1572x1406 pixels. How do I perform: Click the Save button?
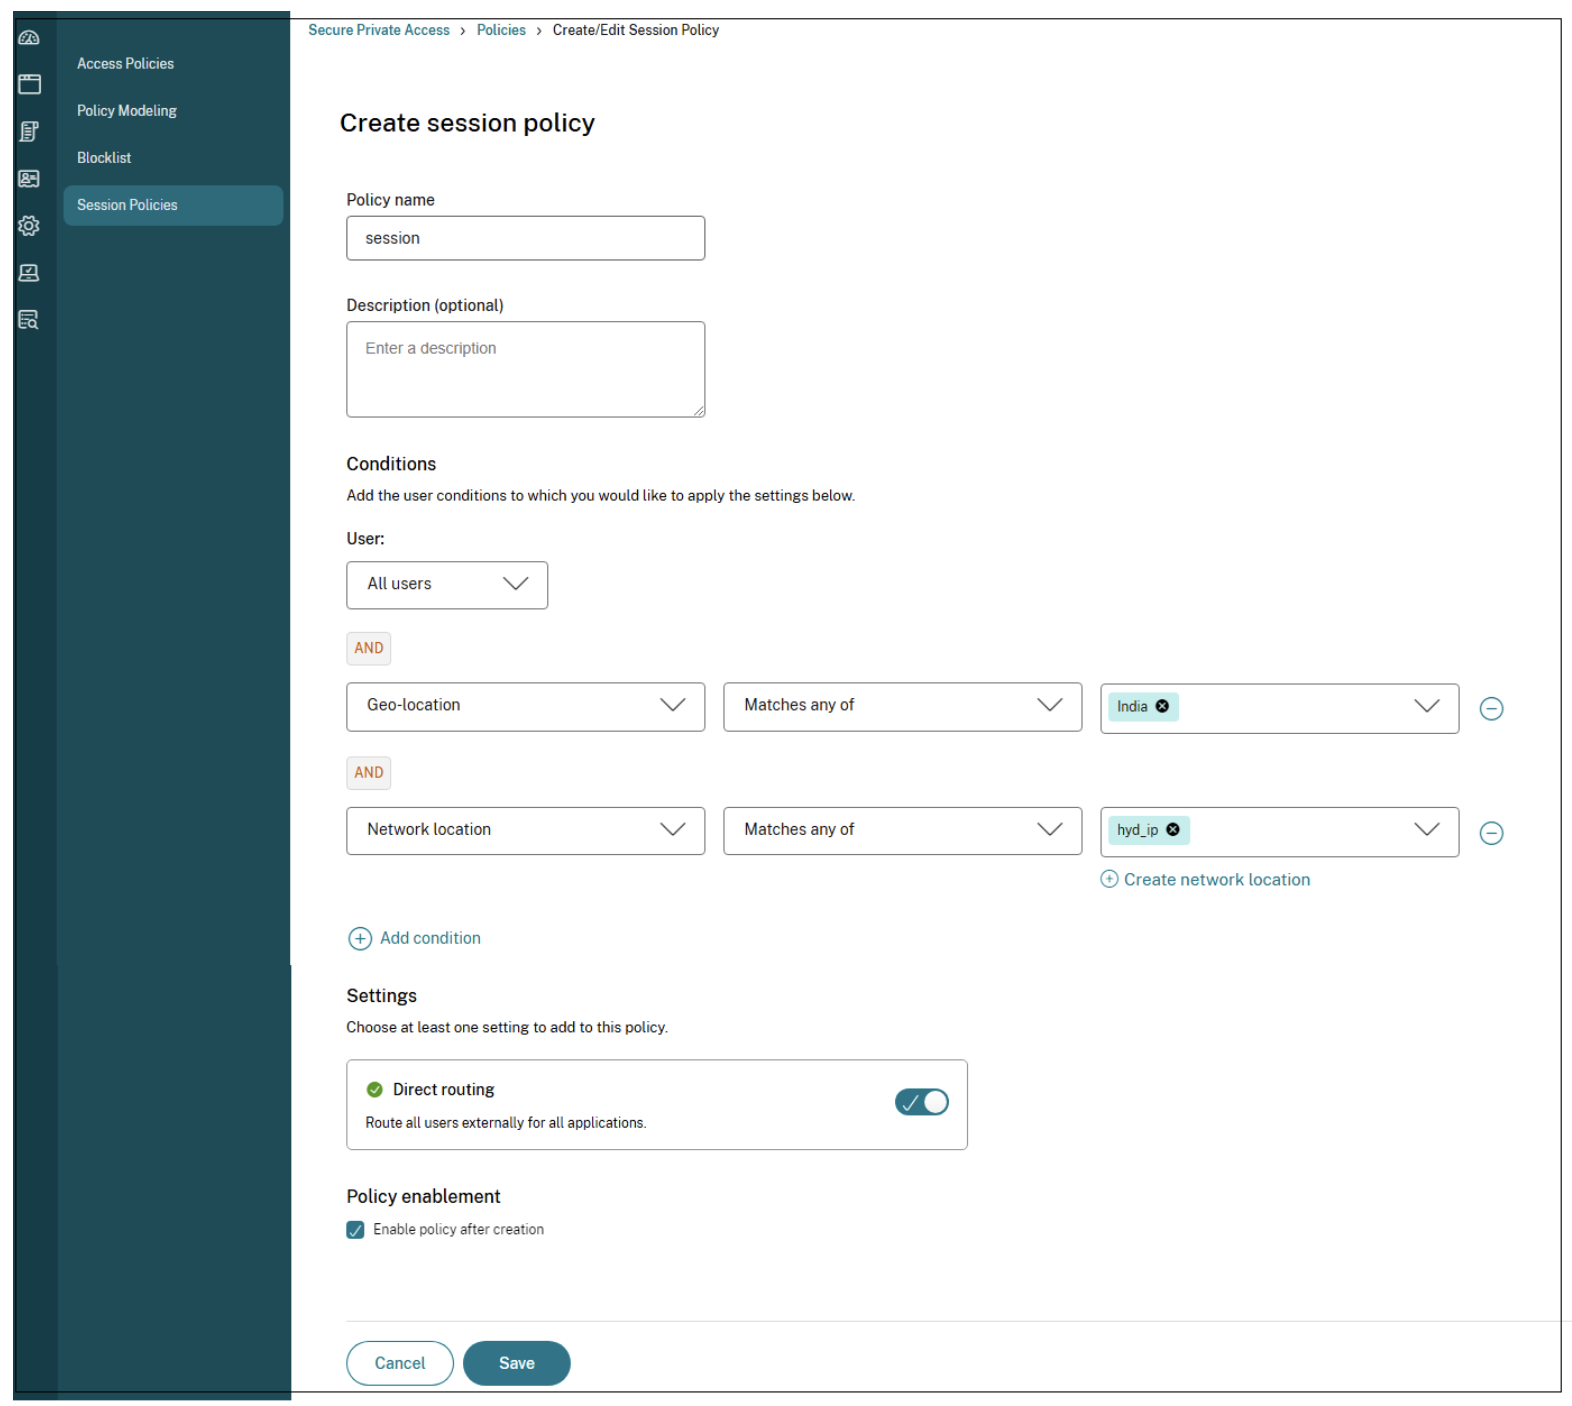[x=516, y=1363]
